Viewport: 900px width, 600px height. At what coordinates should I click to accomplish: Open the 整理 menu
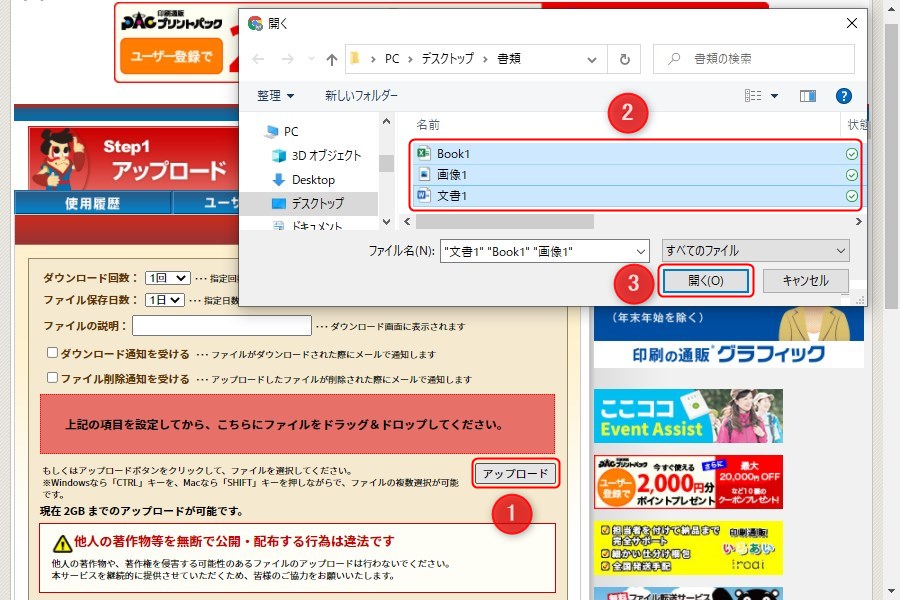[275, 96]
